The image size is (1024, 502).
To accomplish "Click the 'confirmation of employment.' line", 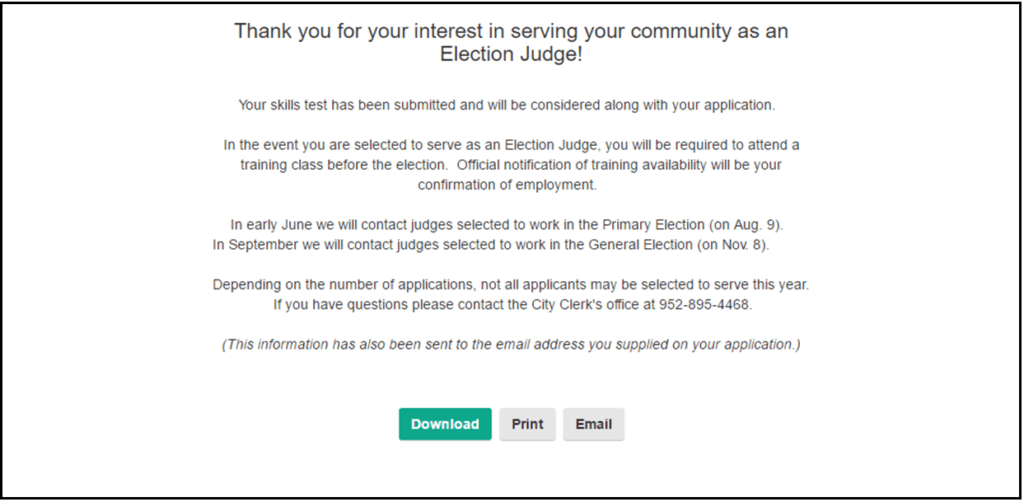I will pyautogui.click(x=507, y=185).
